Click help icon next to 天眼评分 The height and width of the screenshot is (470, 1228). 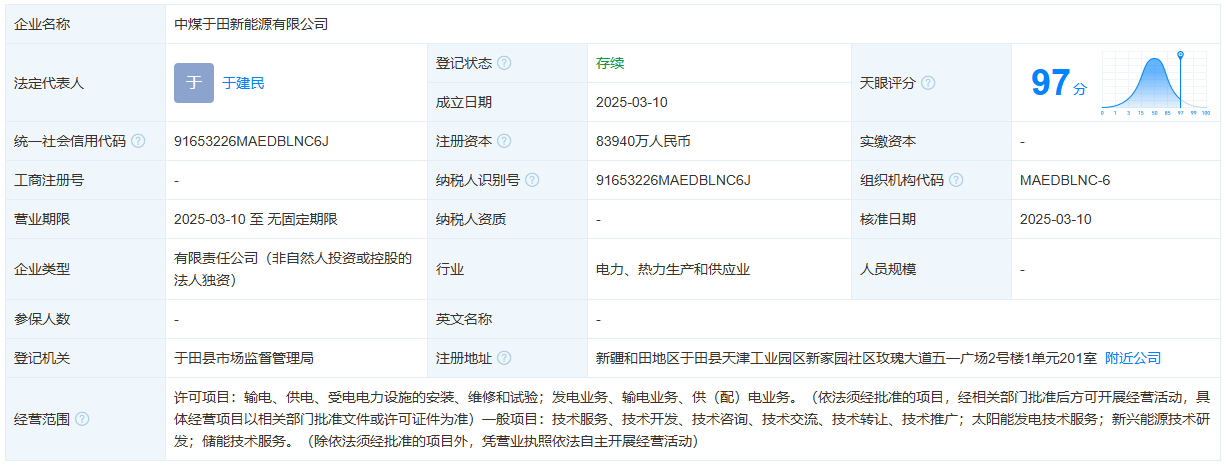(928, 83)
